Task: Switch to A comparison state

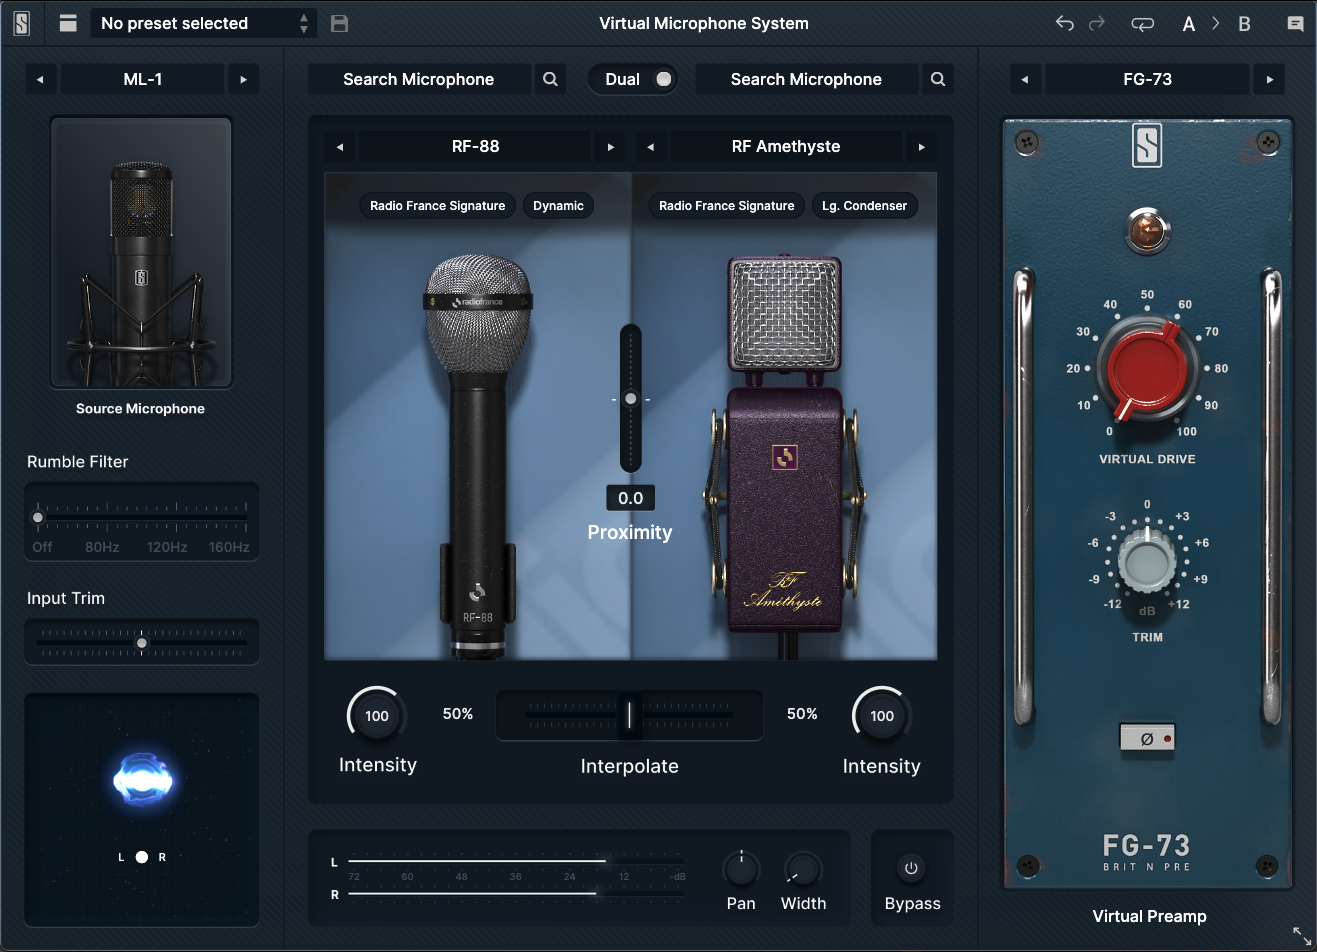Action: (x=1189, y=24)
